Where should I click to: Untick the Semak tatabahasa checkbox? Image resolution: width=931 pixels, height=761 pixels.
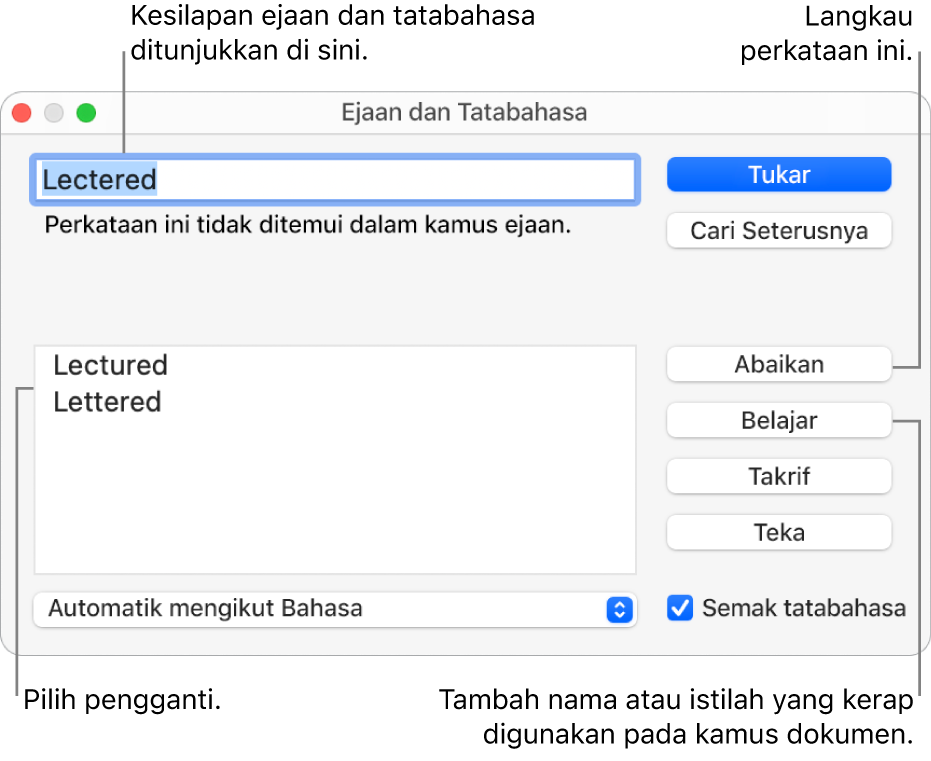(x=680, y=608)
